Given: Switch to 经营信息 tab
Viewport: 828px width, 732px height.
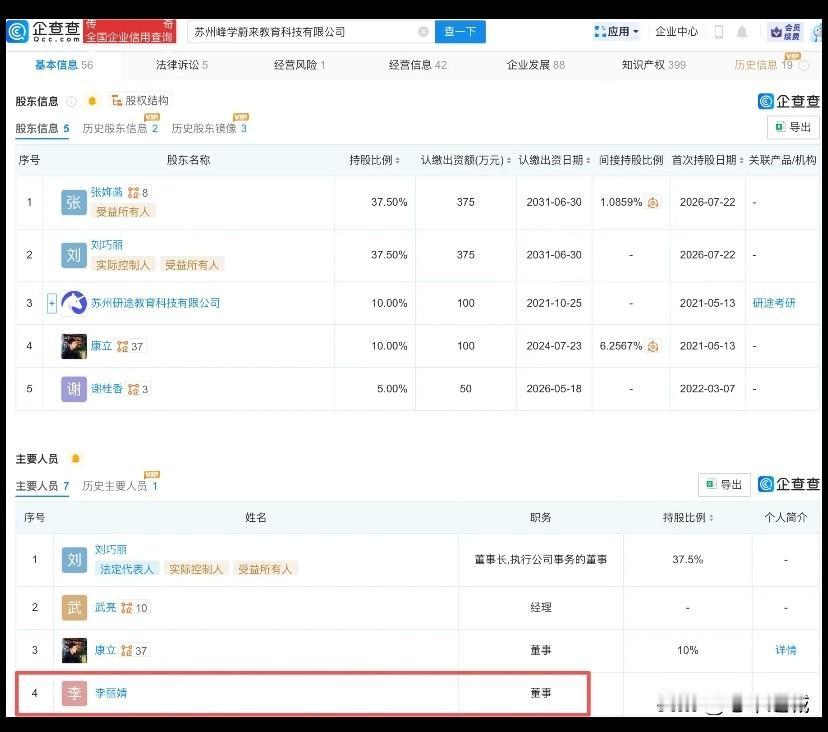Looking at the screenshot, I should [x=418, y=65].
